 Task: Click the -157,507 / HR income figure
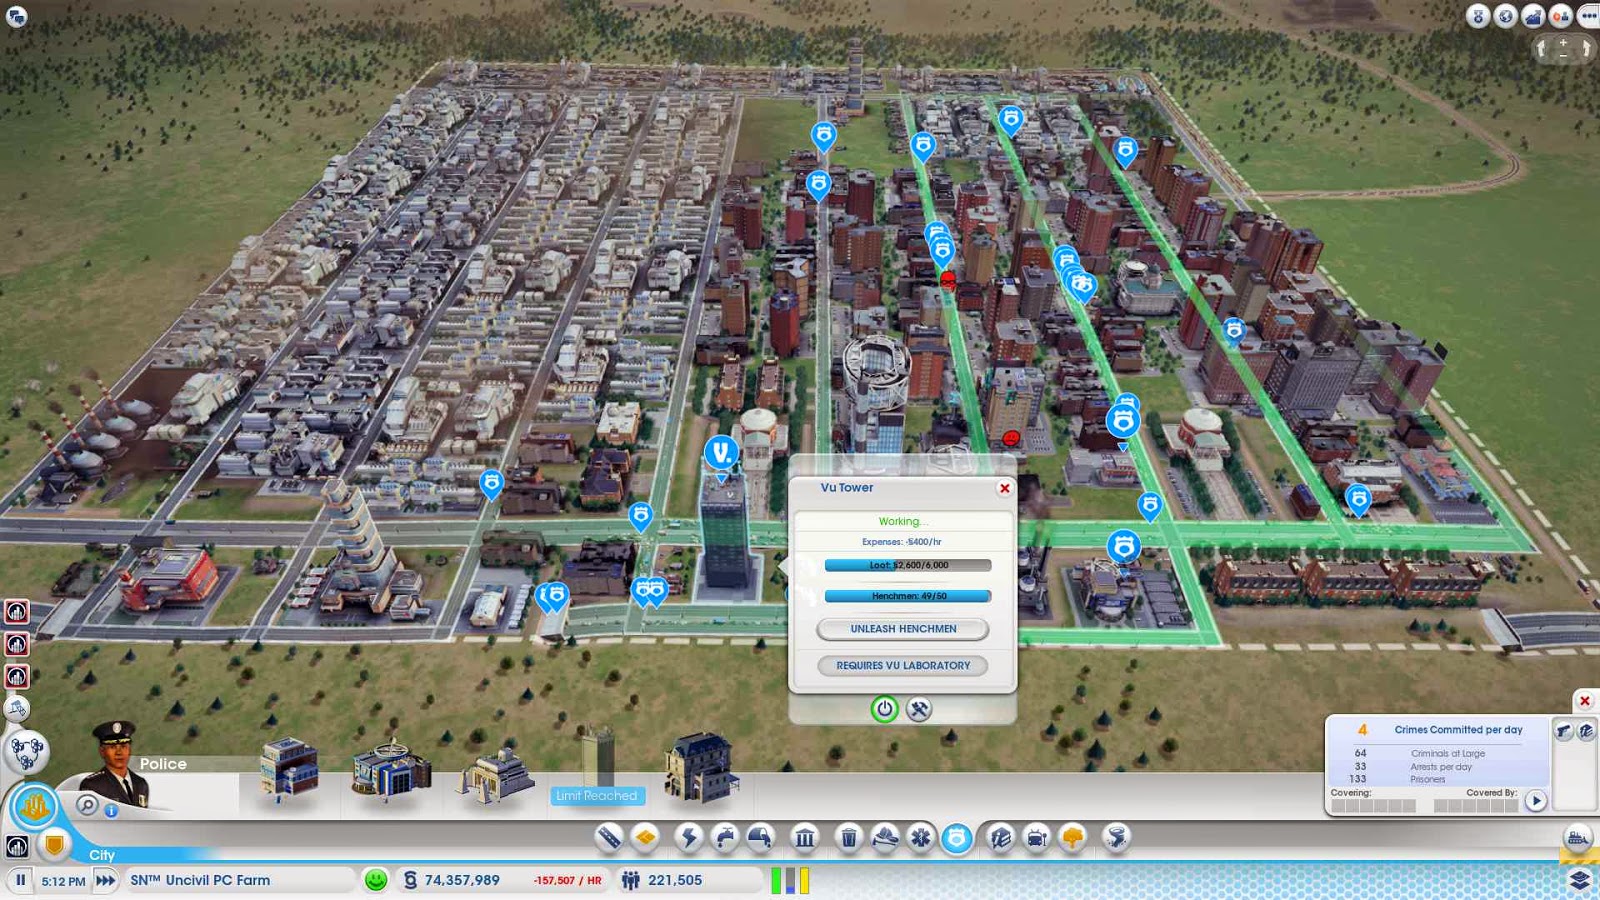[x=567, y=881]
